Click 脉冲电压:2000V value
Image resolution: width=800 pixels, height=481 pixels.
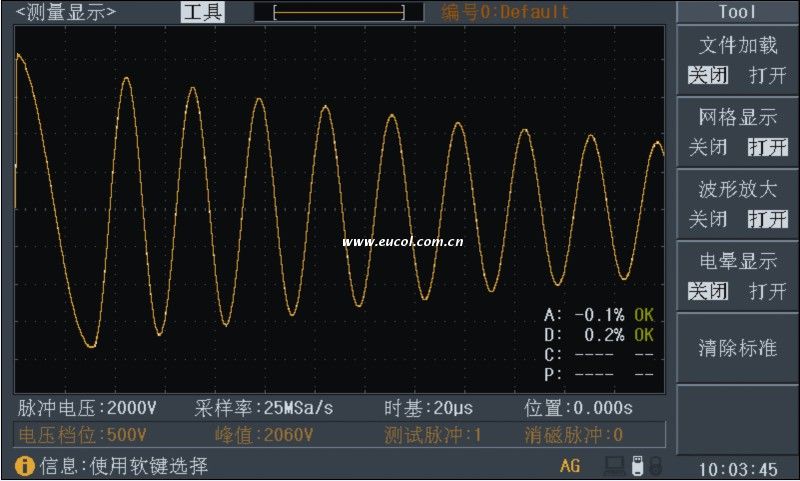pos(87,408)
